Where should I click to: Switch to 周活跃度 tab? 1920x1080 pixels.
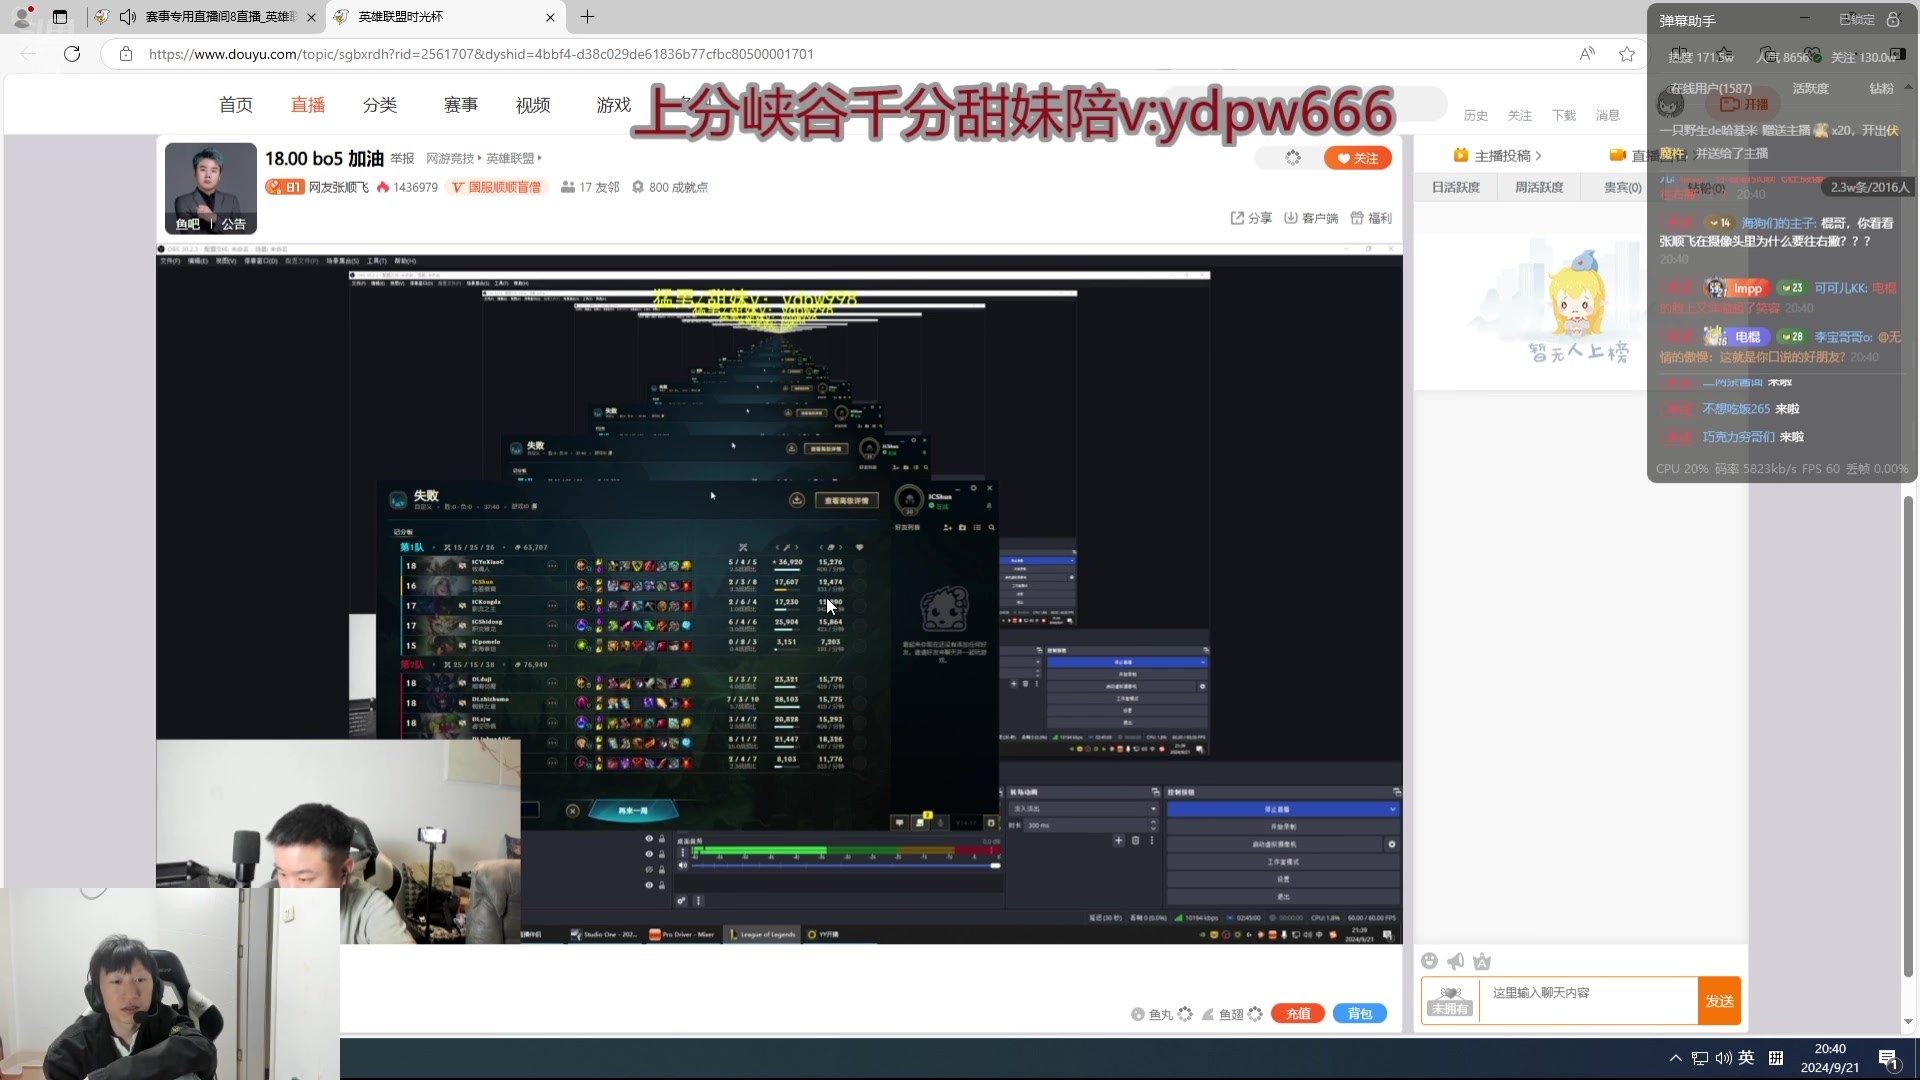coord(1538,187)
